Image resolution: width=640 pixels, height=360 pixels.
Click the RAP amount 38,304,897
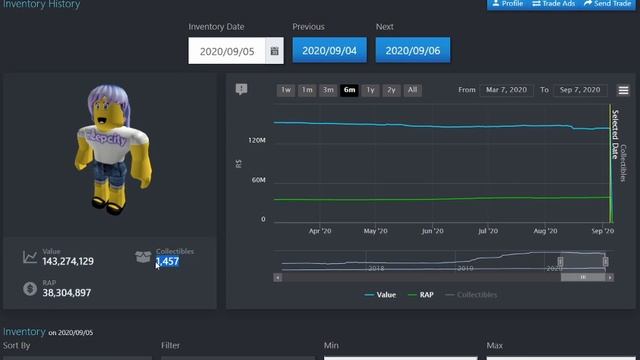(x=67, y=293)
